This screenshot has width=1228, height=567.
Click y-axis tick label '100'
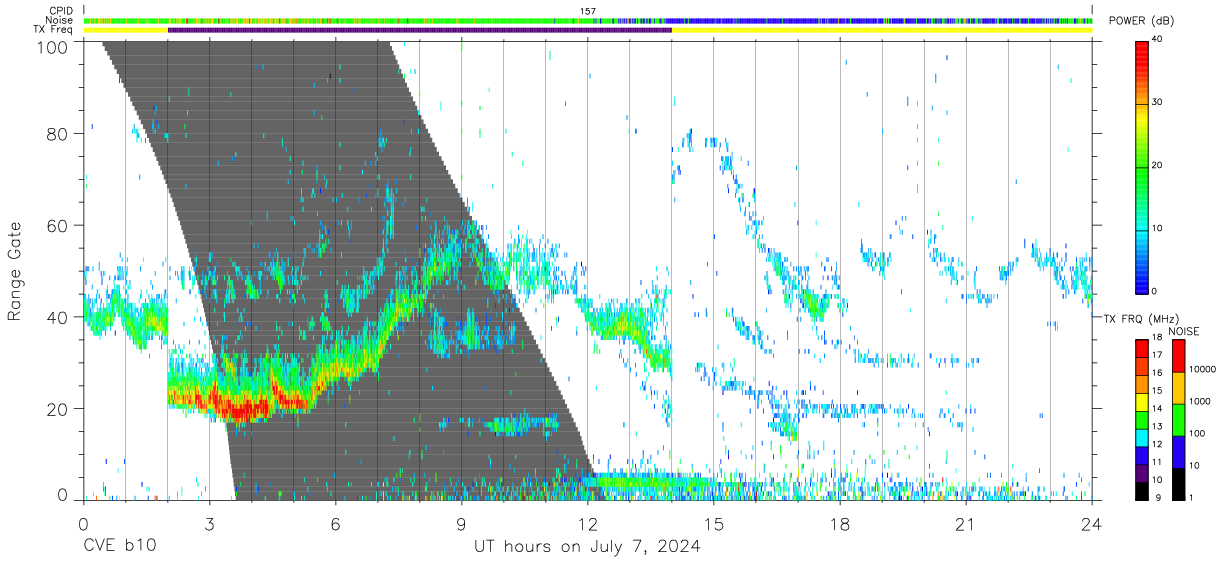point(54,47)
